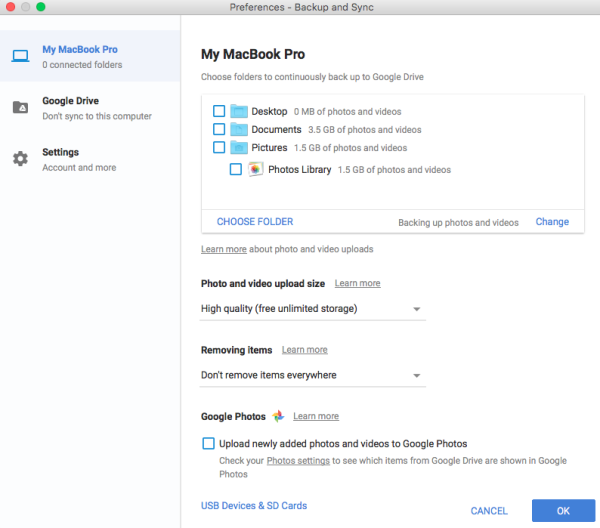Click the Desktop folder name
The width and height of the screenshot is (600, 528).
[269, 111]
